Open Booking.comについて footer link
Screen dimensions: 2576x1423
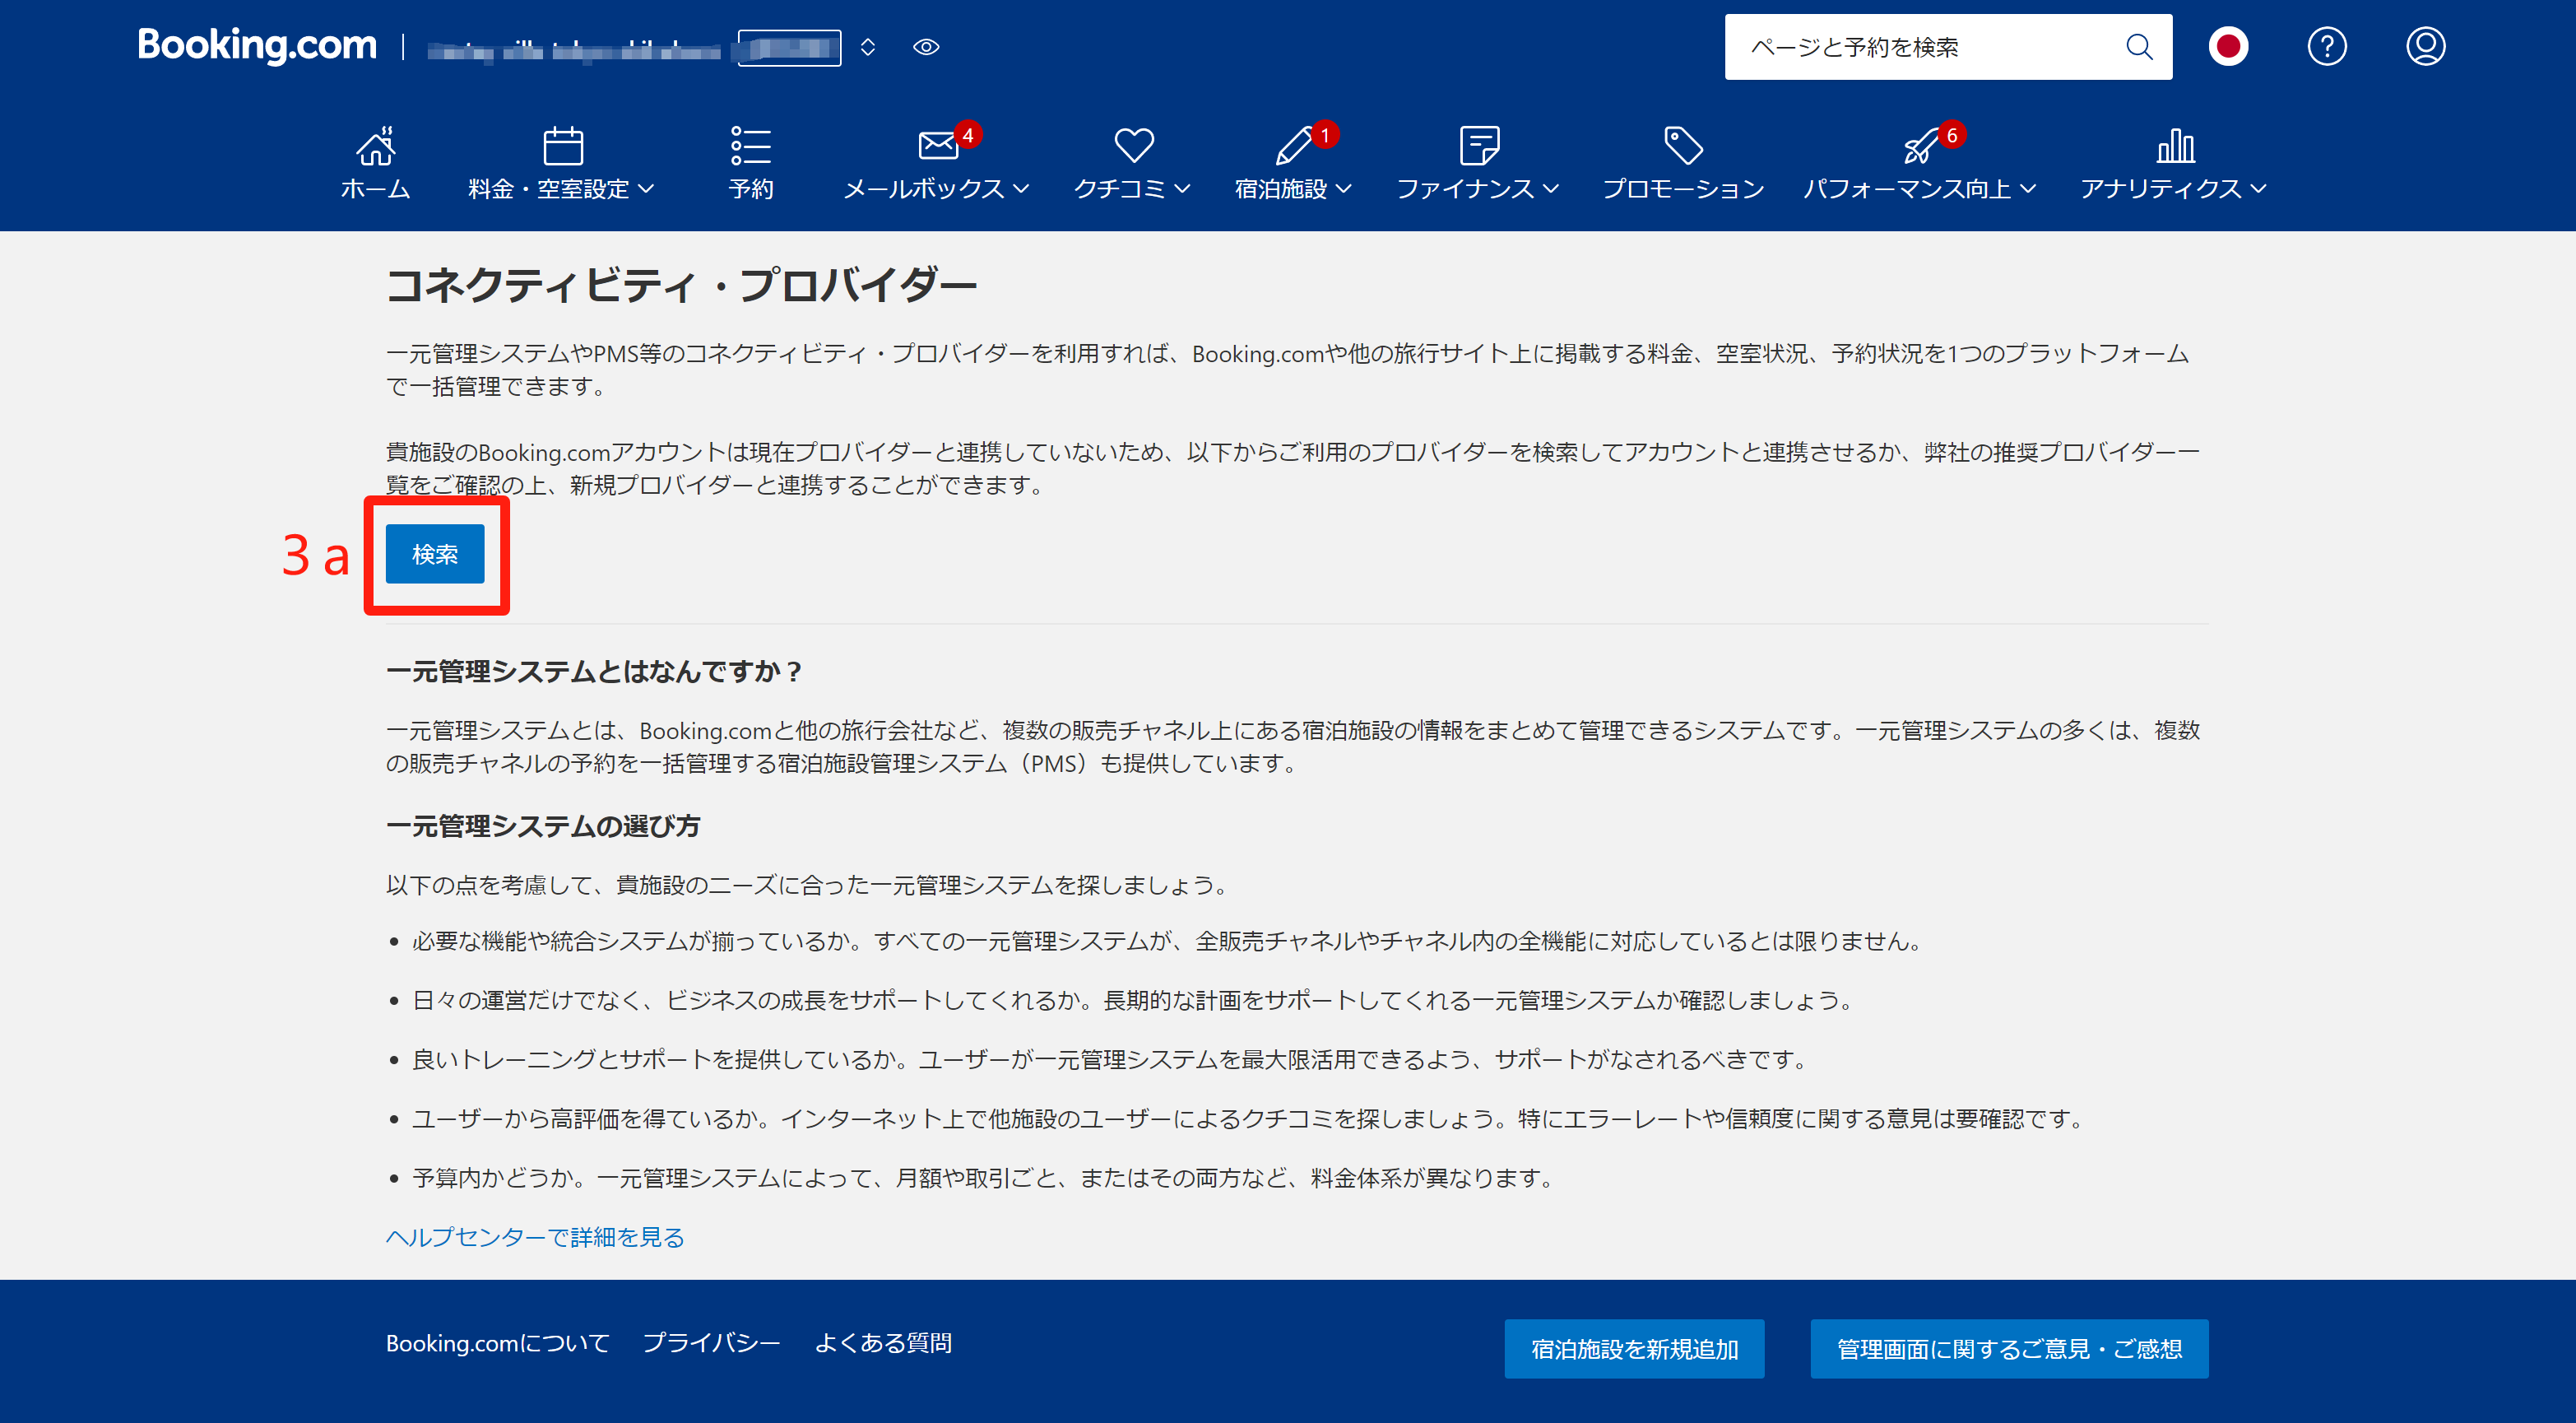[498, 1343]
